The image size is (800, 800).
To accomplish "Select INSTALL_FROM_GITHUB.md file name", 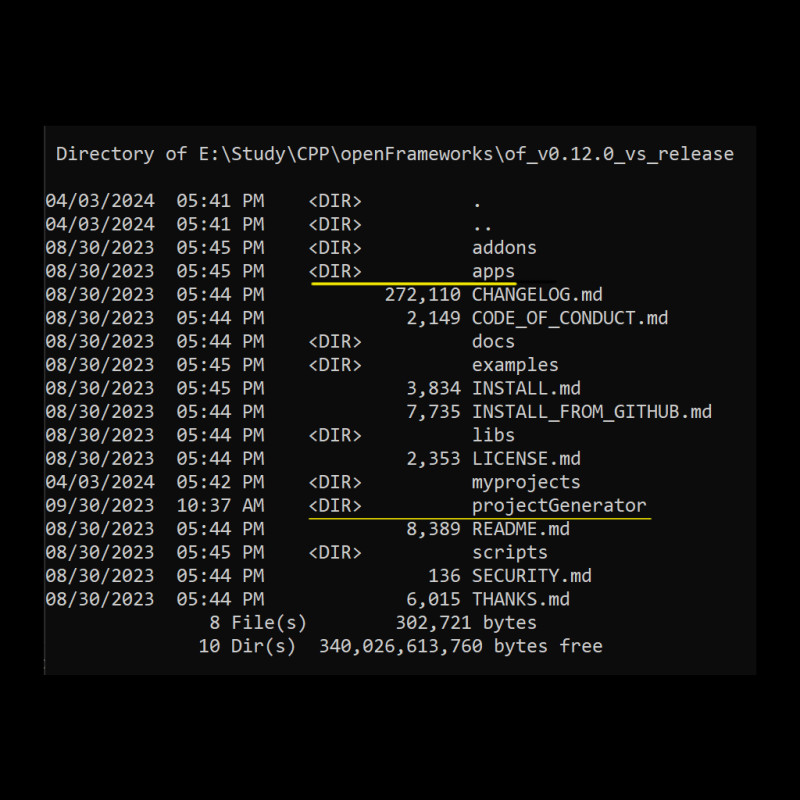I will pyautogui.click(x=592, y=412).
